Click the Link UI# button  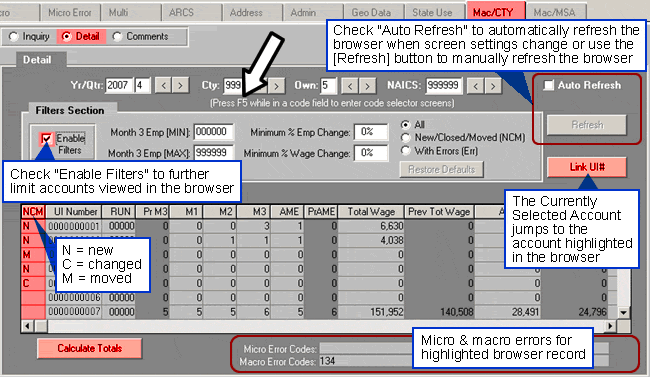pos(587,167)
